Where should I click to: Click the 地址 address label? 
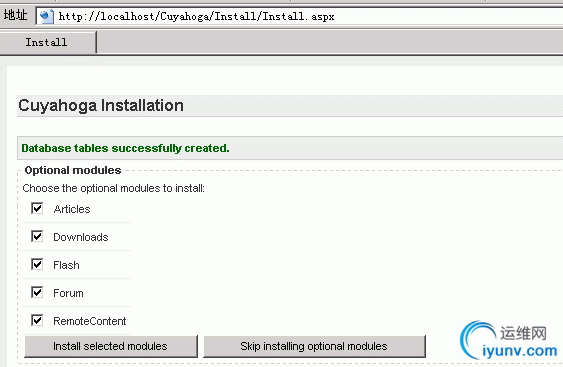click(x=15, y=15)
